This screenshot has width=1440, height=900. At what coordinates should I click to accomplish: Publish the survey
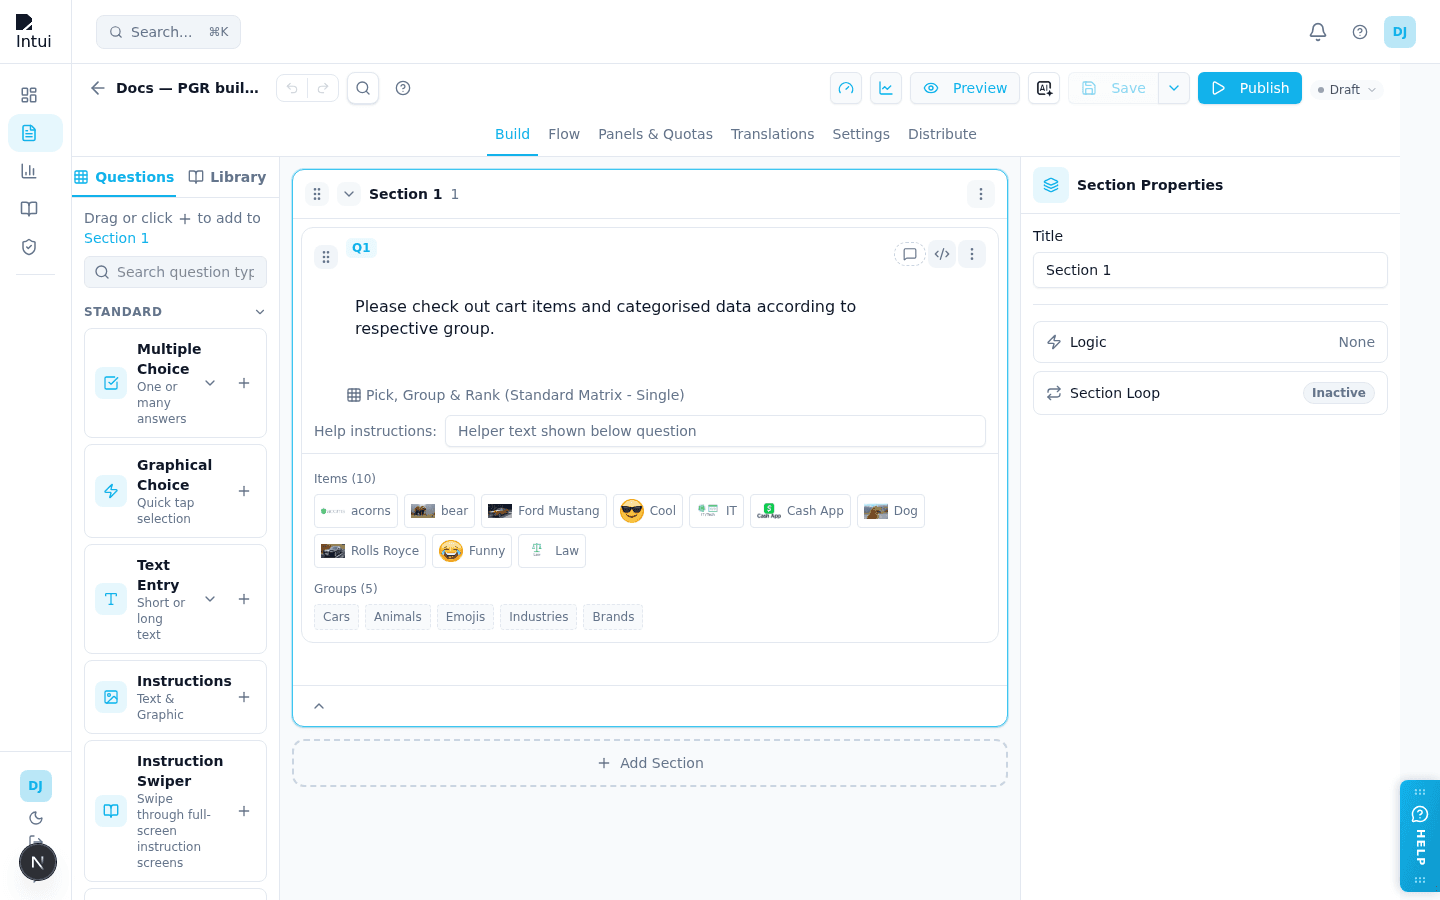tap(1250, 88)
